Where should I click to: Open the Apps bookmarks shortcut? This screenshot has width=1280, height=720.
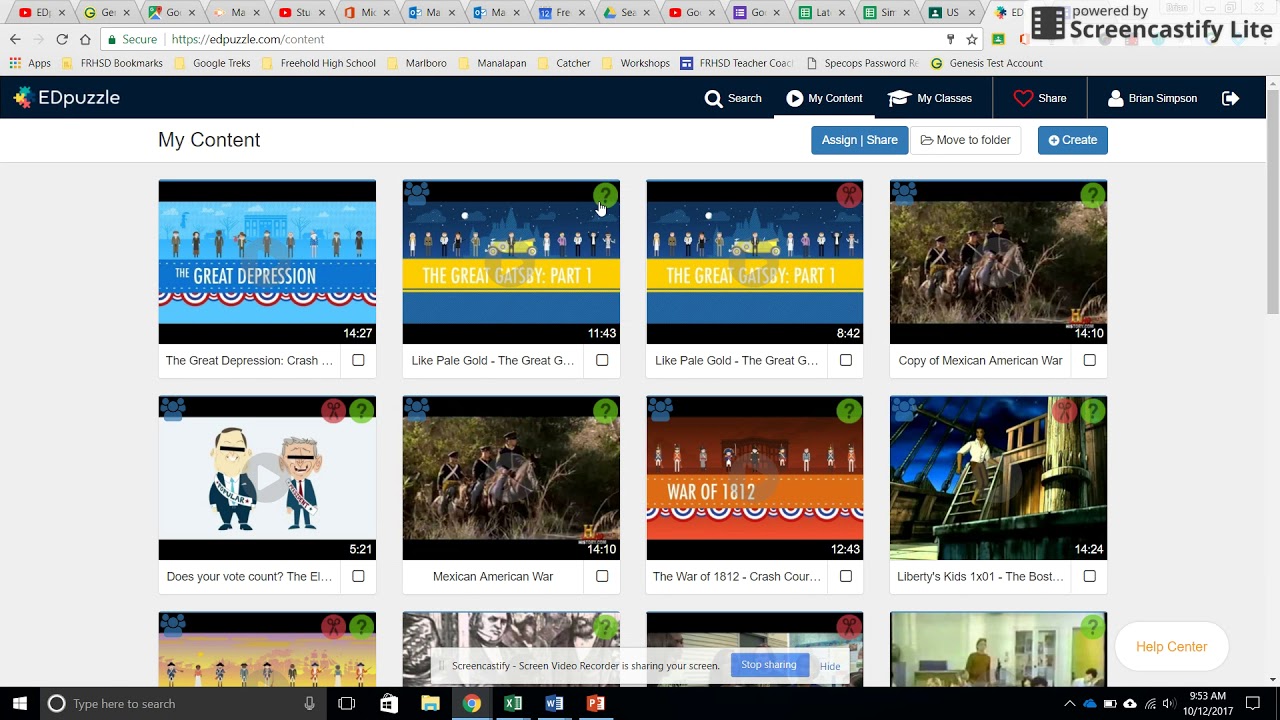tap(30, 63)
